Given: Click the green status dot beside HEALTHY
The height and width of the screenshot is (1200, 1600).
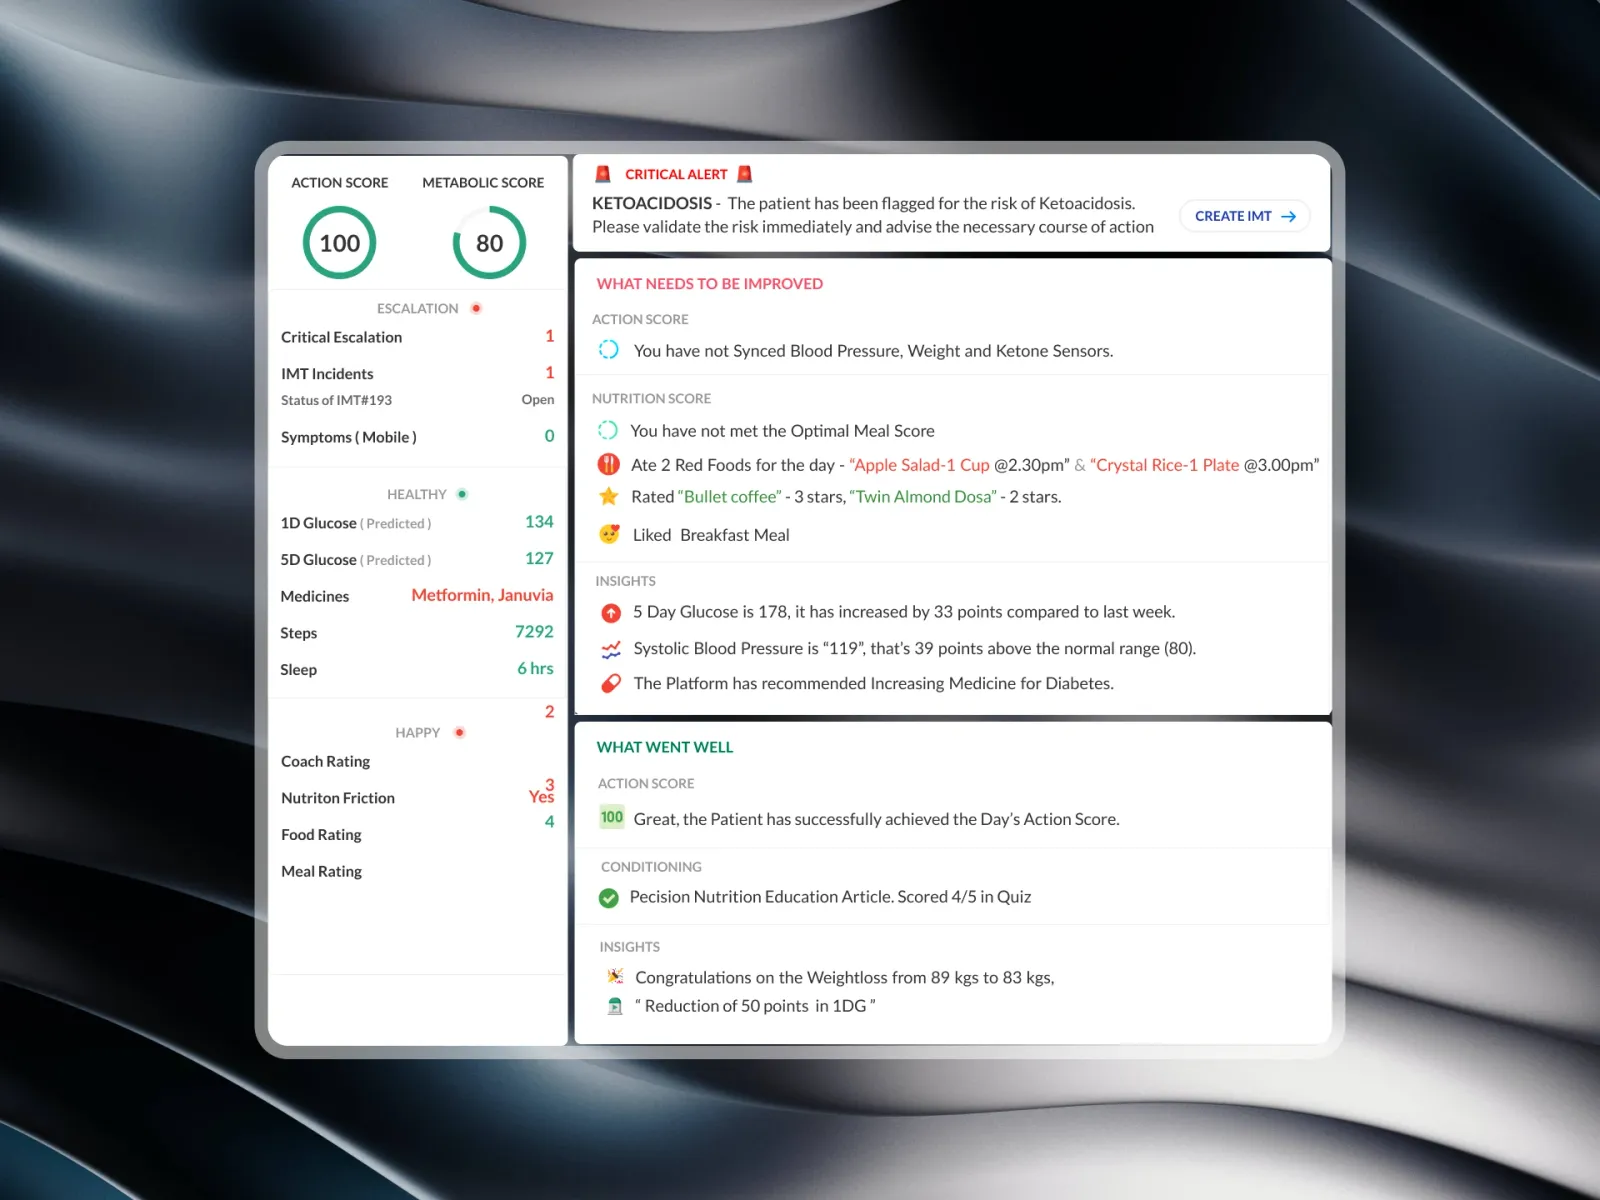Looking at the screenshot, I should pyautogui.click(x=462, y=494).
